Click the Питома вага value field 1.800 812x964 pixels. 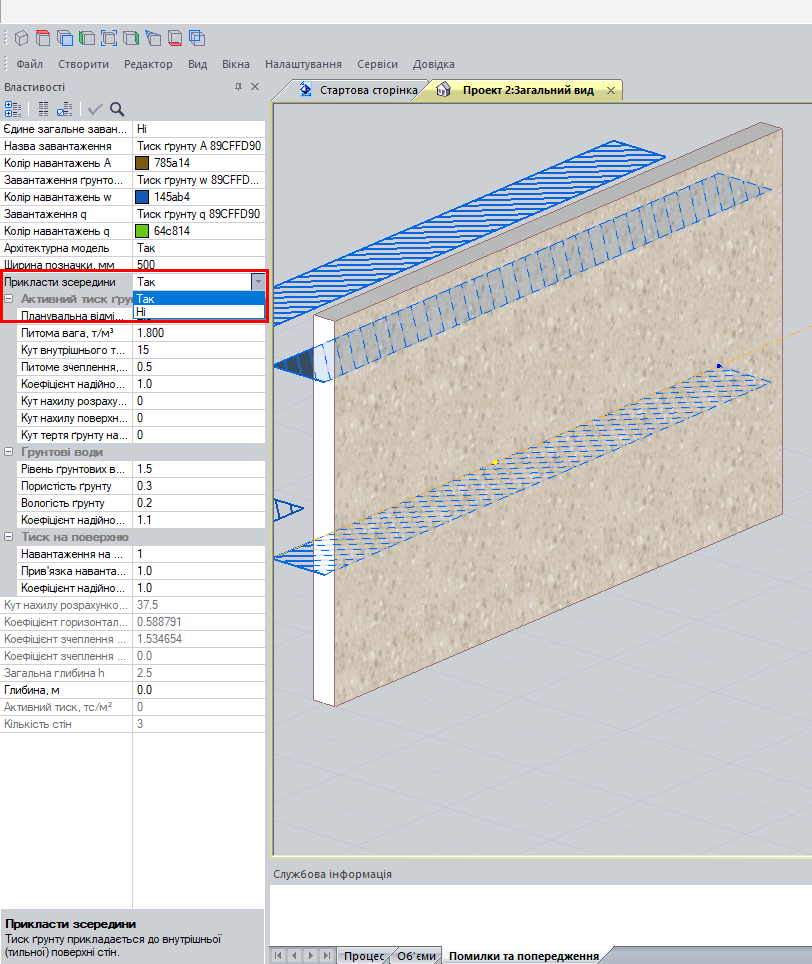point(199,333)
